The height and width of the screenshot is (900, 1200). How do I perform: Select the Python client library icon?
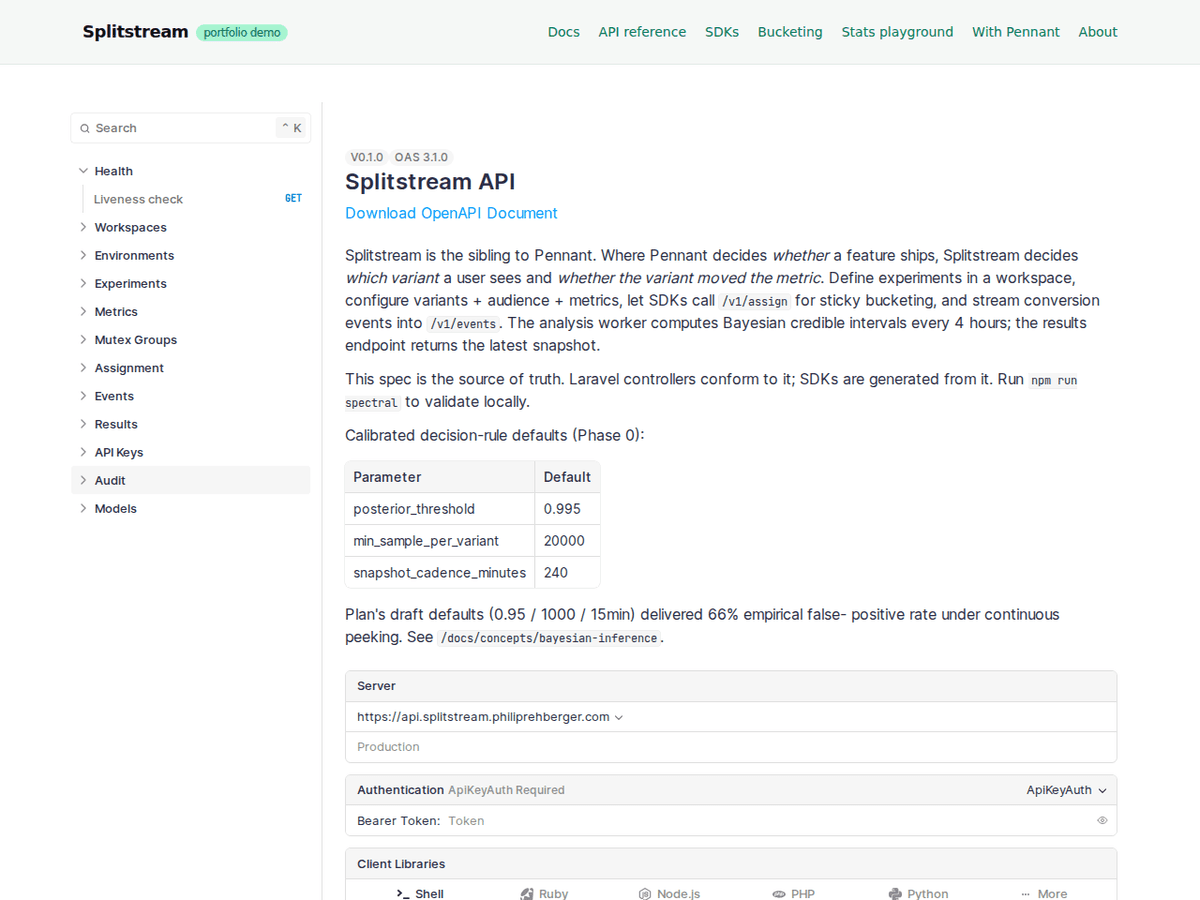click(x=895, y=894)
